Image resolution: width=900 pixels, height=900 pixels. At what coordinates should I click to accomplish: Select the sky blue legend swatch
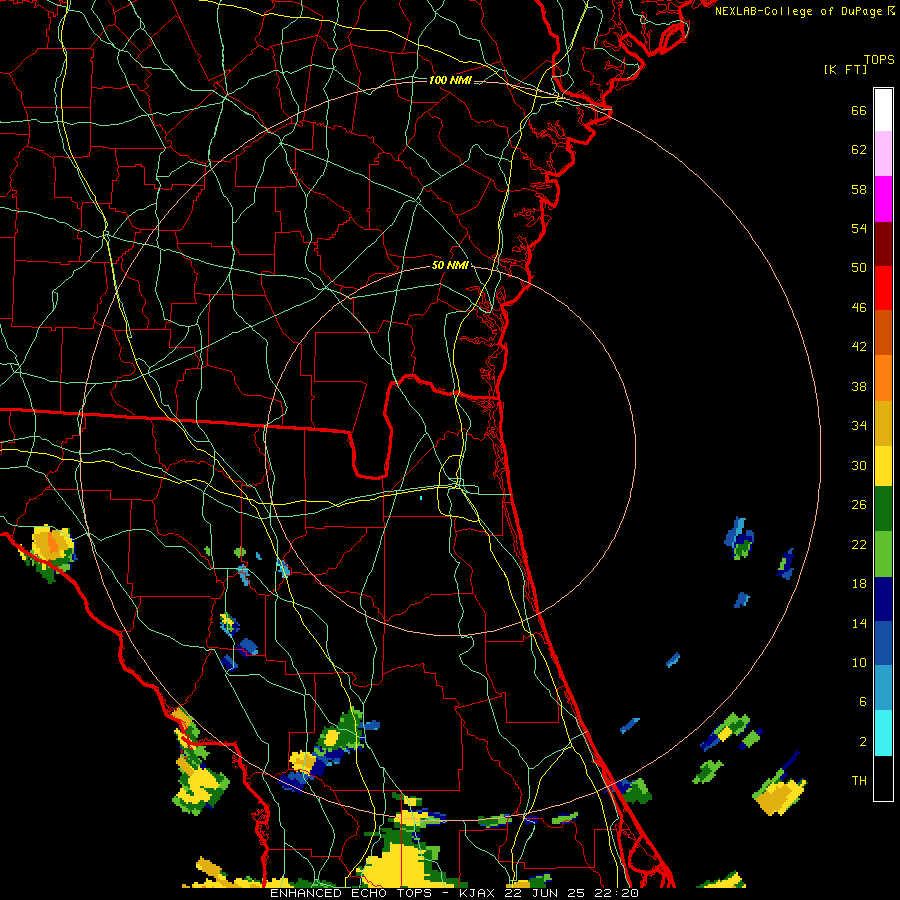(883, 688)
